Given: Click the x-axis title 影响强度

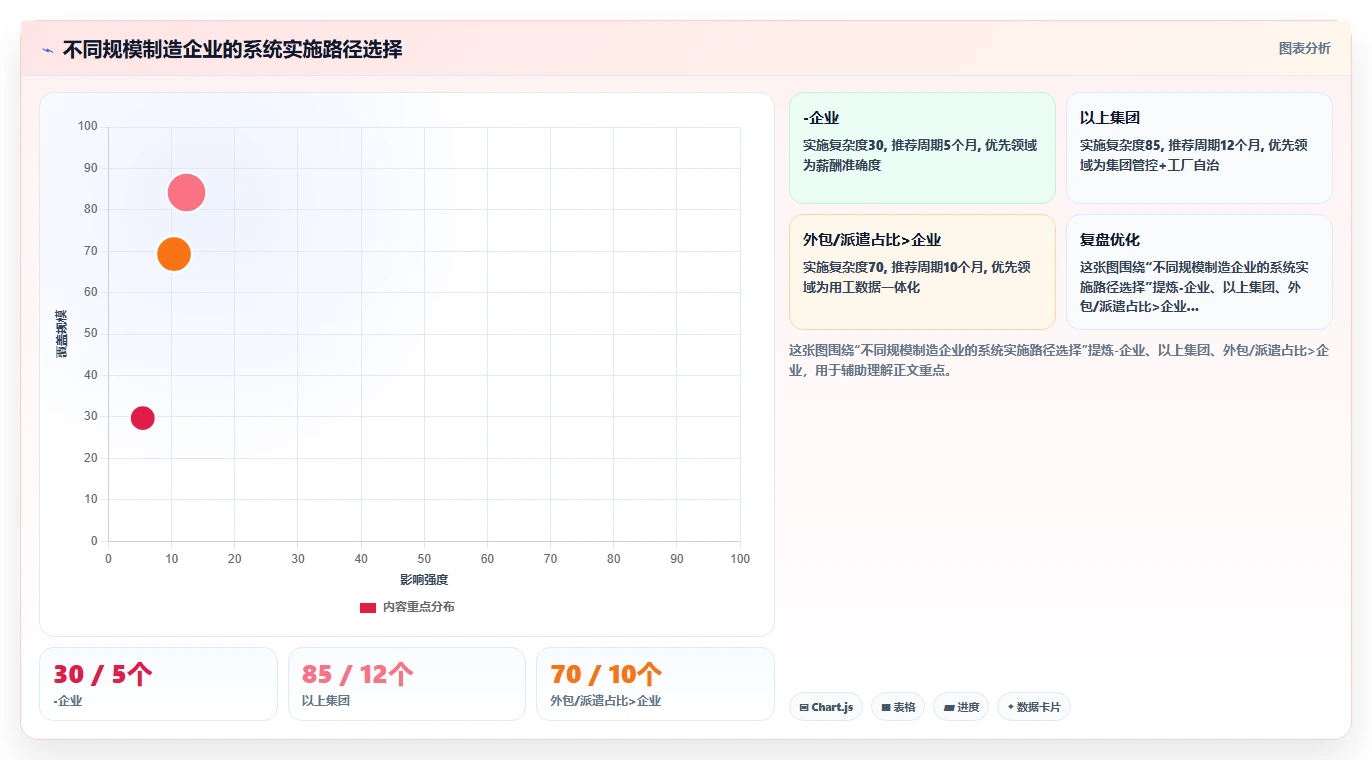Looking at the screenshot, I should click(x=424, y=580).
